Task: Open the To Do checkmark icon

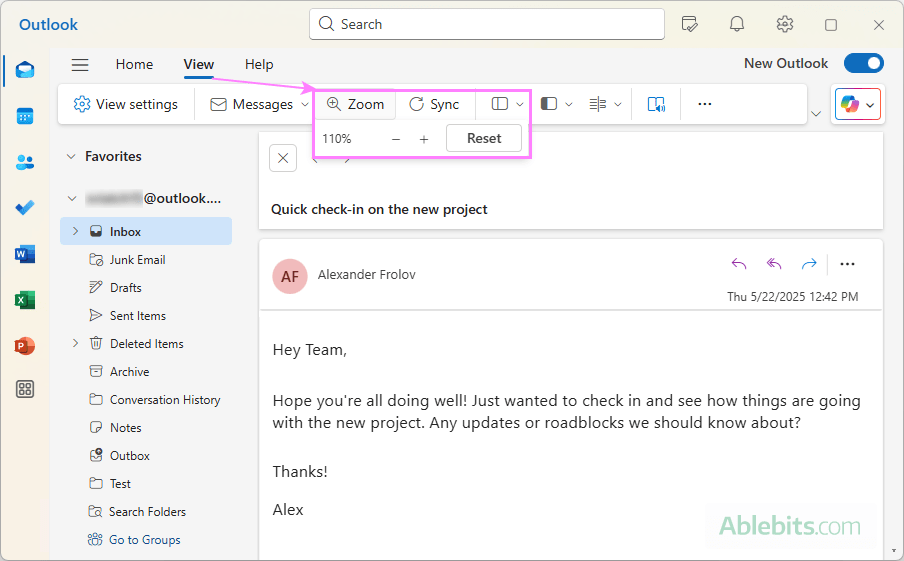Action: [x=25, y=208]
